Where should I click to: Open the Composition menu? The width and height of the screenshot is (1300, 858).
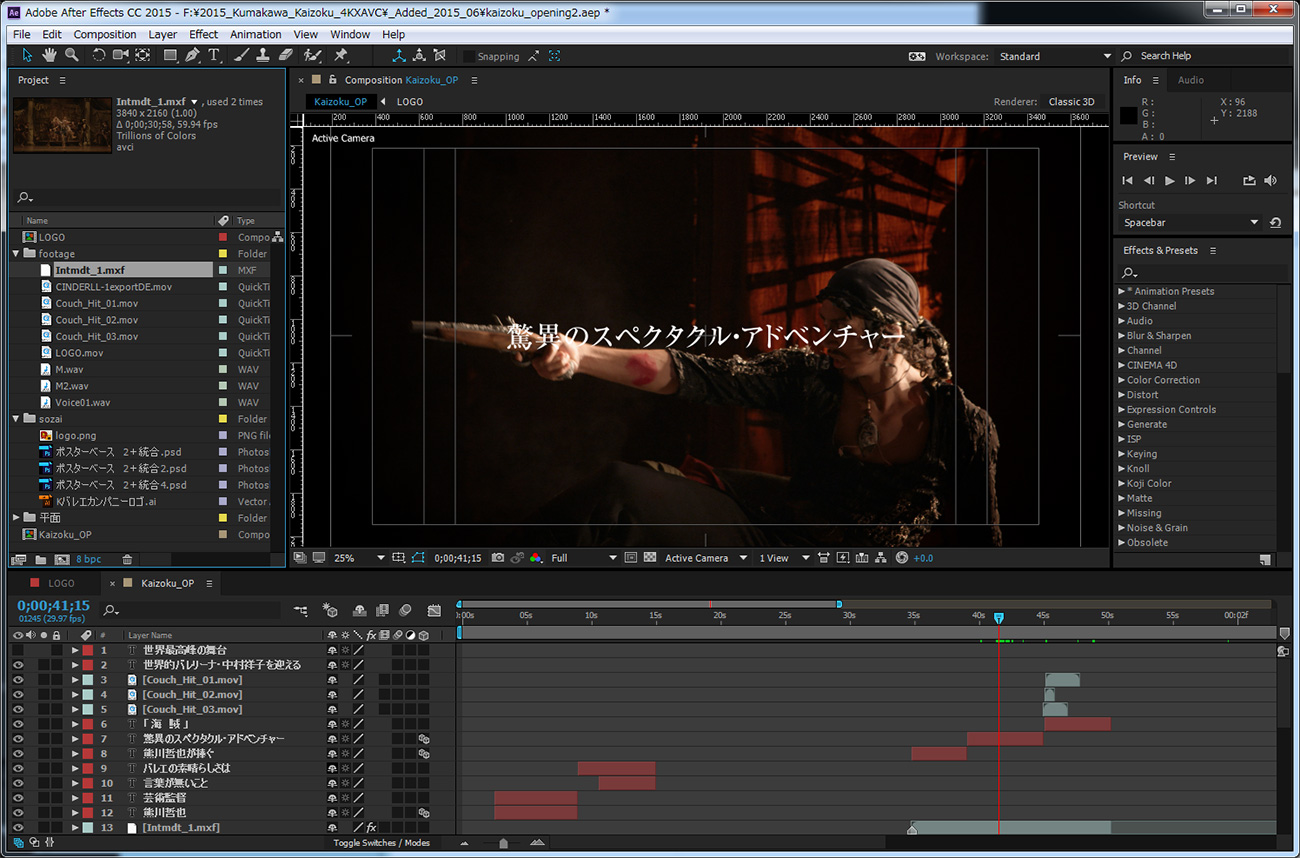point(105,34)
